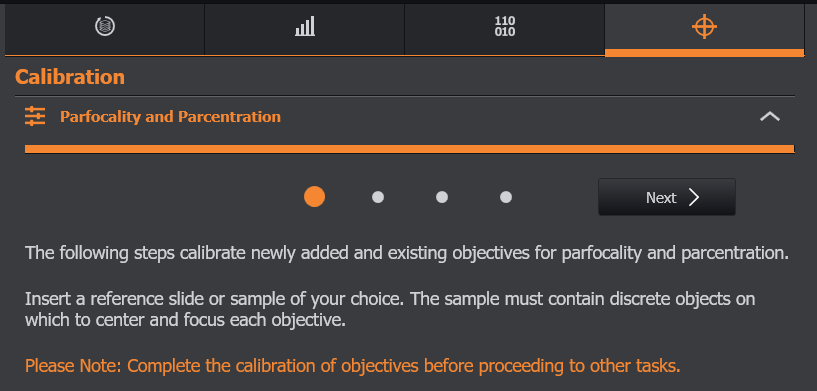The image size is (817, 391).
Task: Open the binary 110 010 data tab
Action: [505, 26]
